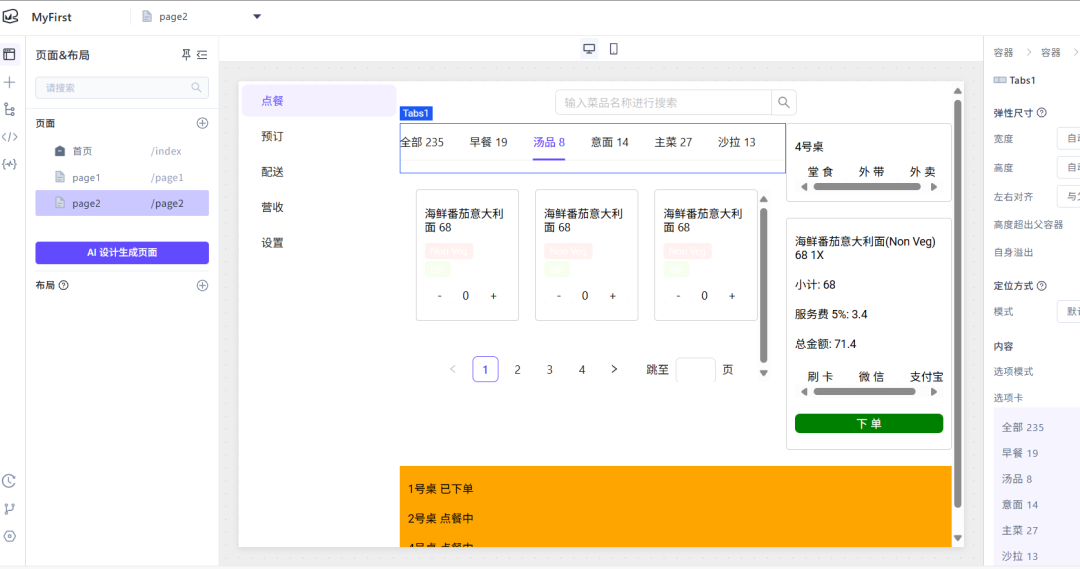The image size is (1080, 569).
Task: Add a new page with plus icon
Action: point(202,123)
